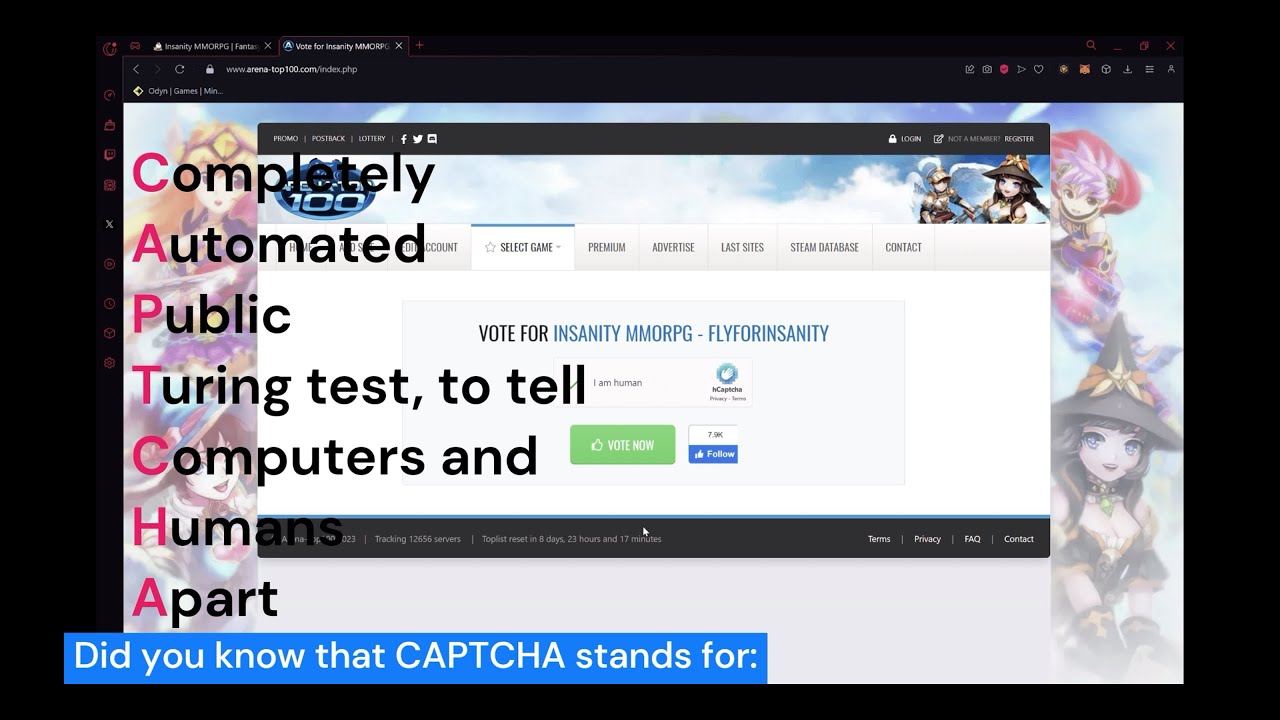The image size is (1280, 720).
Task: Open a new browser tab
Action: (419, 45)
